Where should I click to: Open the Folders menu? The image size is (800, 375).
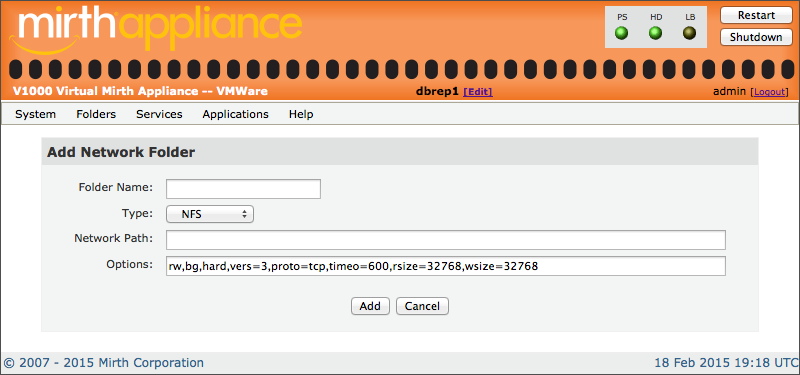pyautogui.click(x=96, y=114)
